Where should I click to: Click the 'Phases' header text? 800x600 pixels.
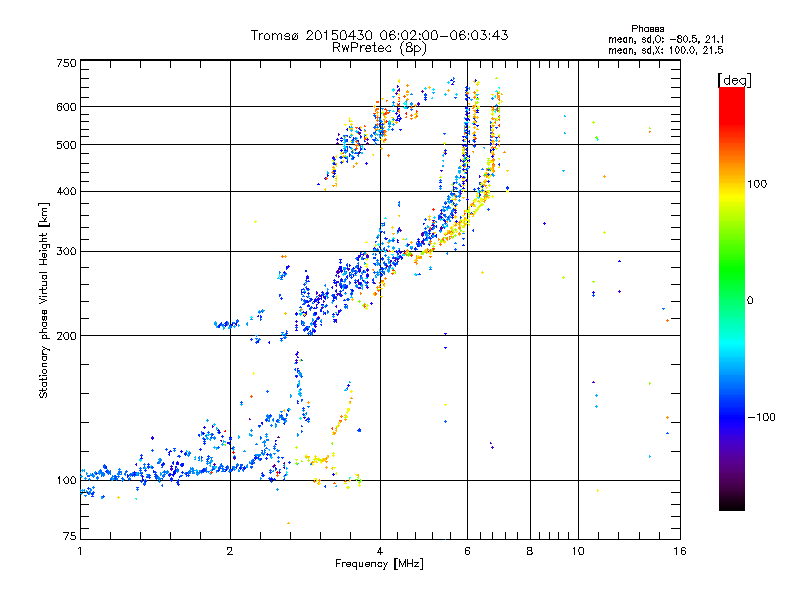[647, 29]
